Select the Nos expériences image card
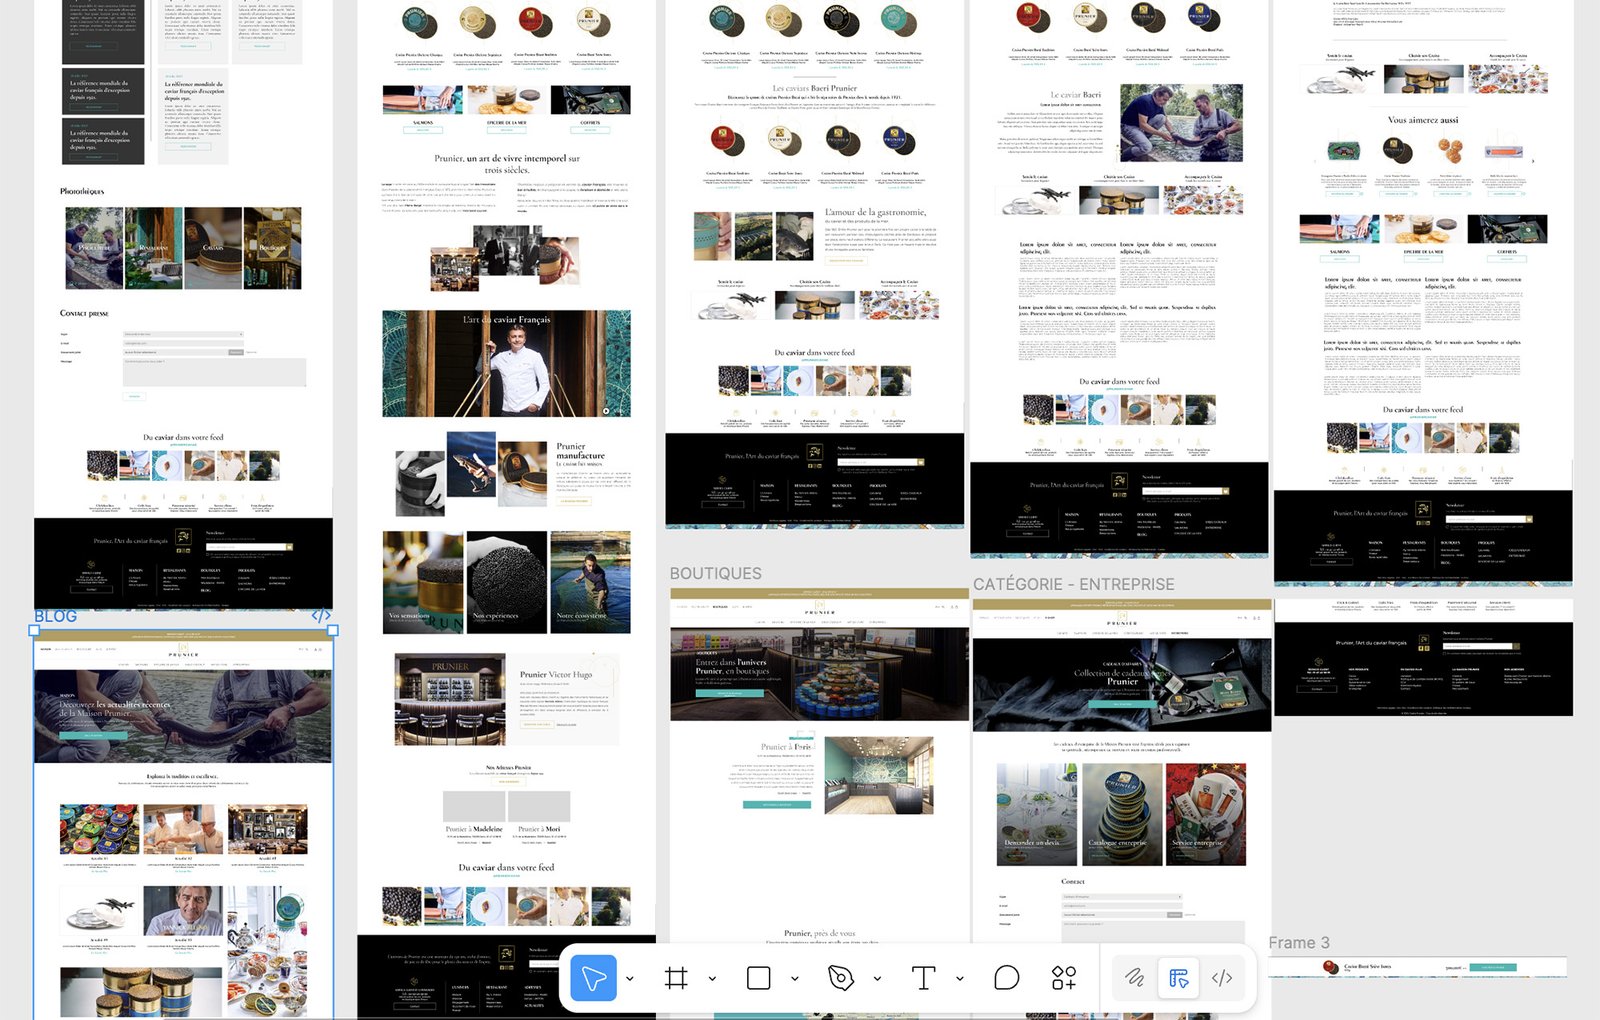Screen dimensions: 1600x1020 [506, 582]
